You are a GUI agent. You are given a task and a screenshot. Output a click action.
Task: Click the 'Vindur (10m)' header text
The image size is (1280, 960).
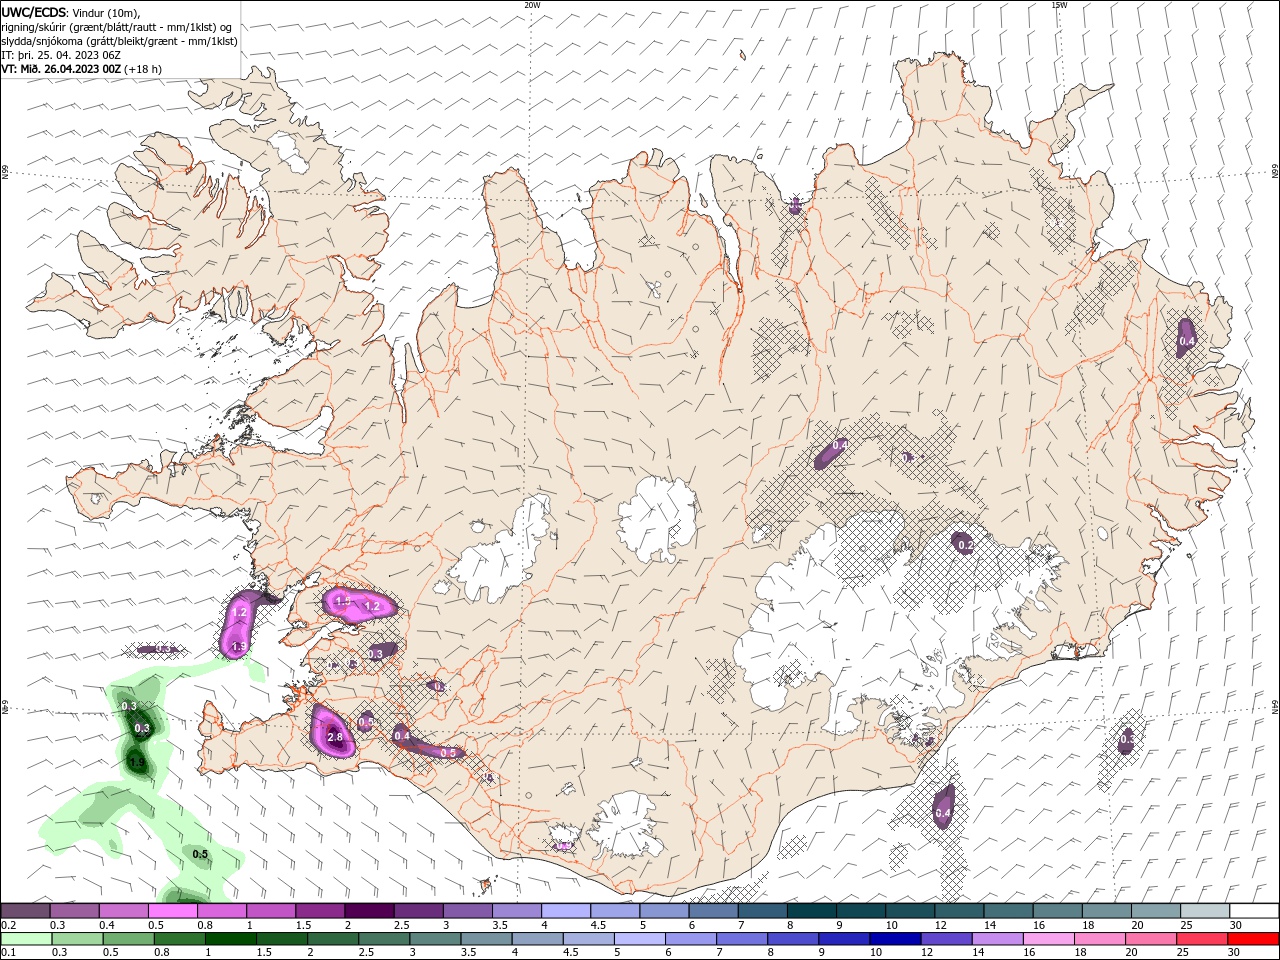[x=107, y=12]
